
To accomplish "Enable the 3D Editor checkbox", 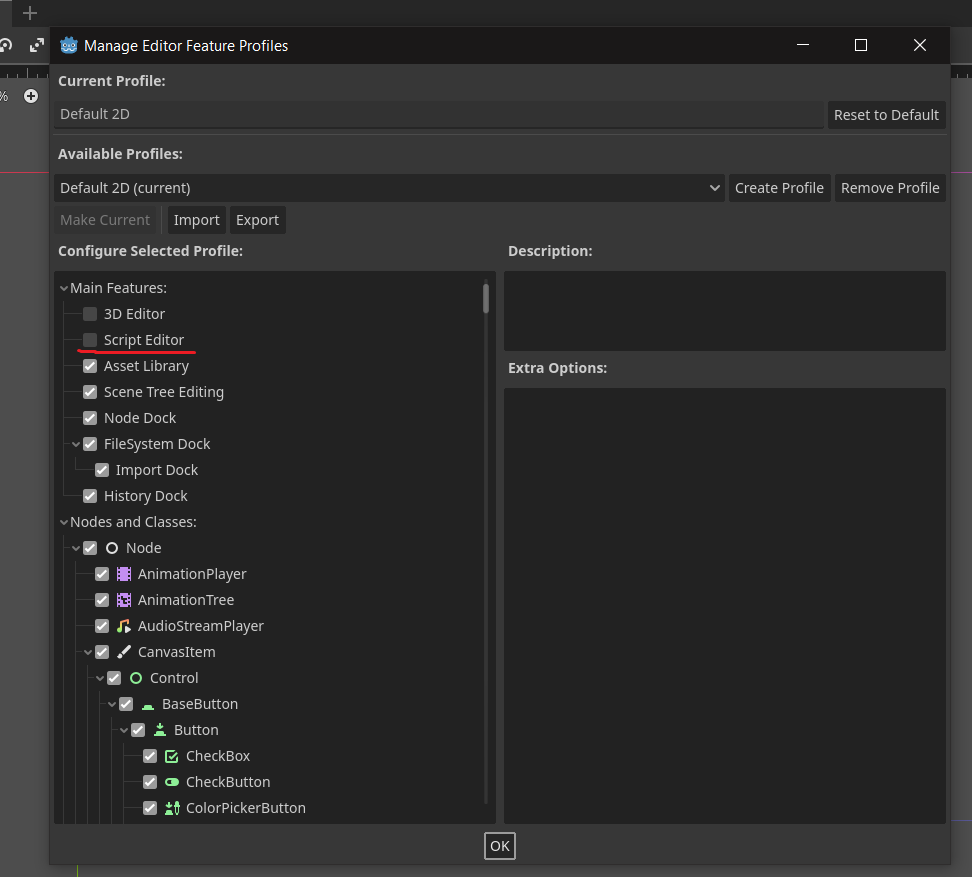I will pyautogui.click(x=89, y=313).
